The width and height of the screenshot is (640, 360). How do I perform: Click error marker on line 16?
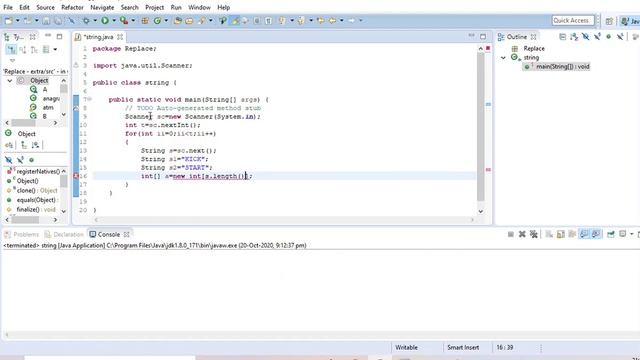[x=76, y=176]
